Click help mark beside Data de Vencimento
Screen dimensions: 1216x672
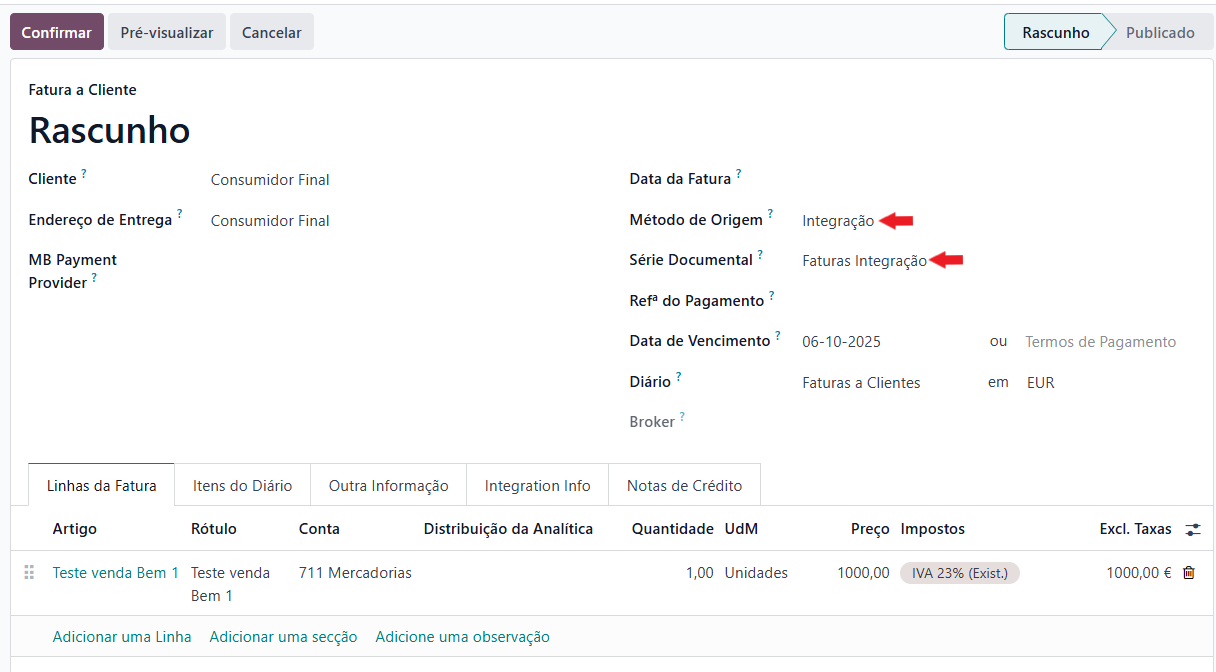point(778,336)
